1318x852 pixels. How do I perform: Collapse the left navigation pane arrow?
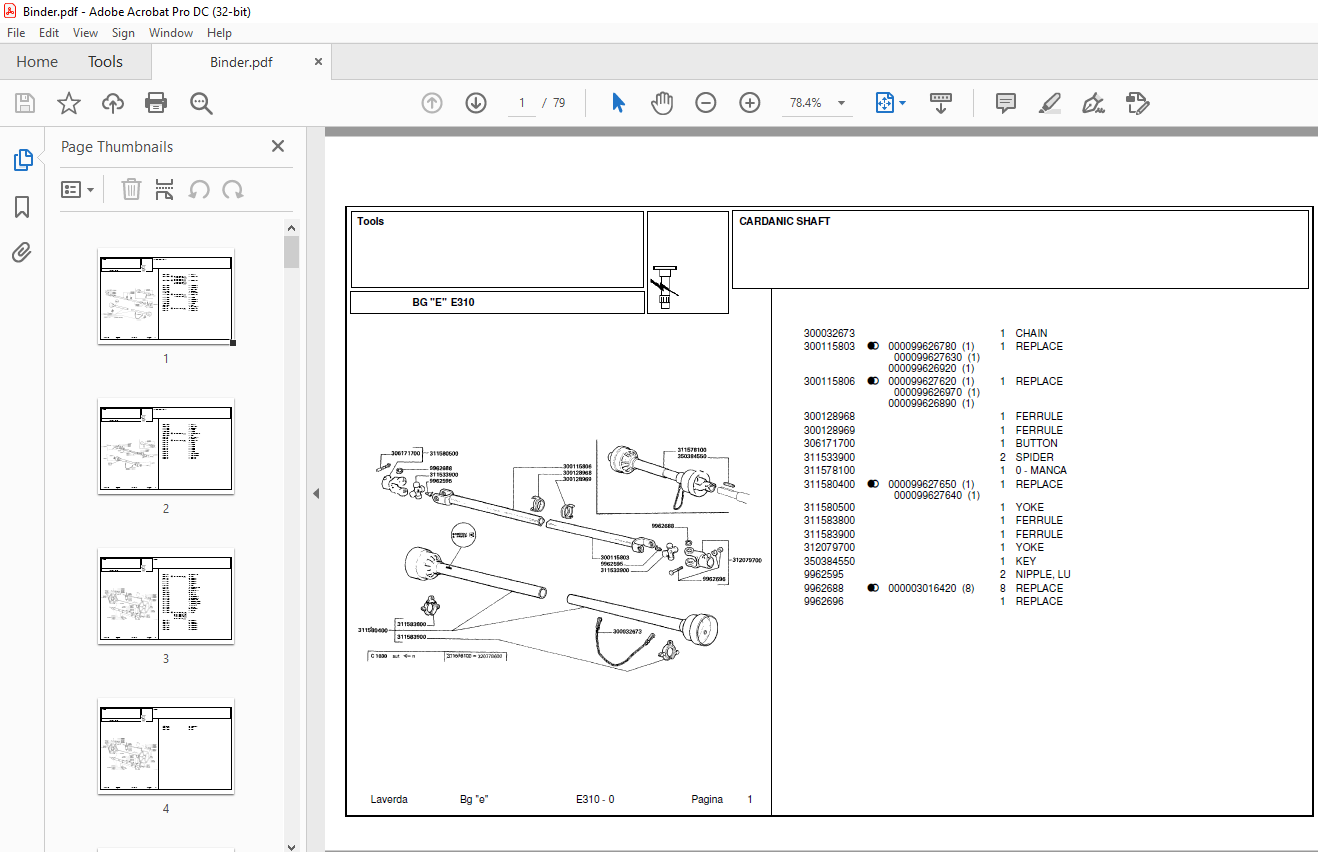pyautogui.click(x=316, y=493)
